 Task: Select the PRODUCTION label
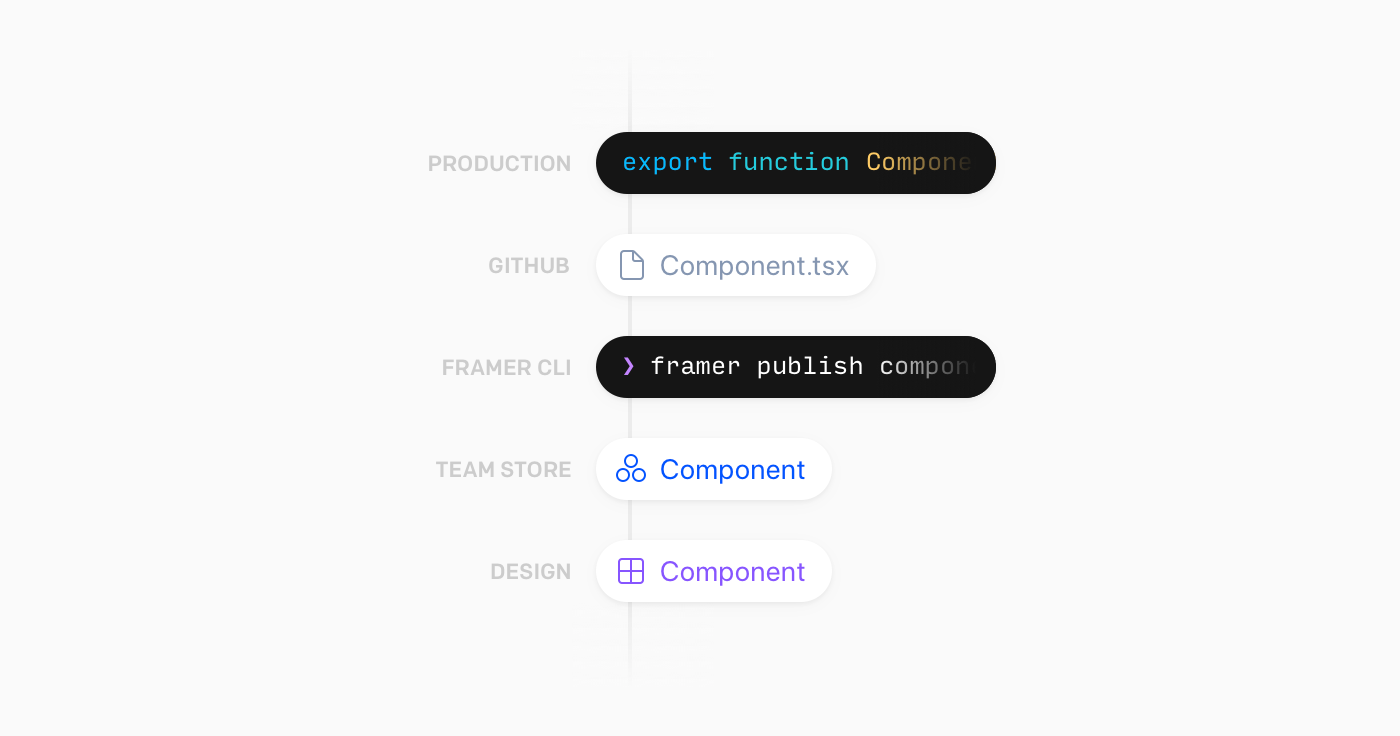click(x=499, y=164)
